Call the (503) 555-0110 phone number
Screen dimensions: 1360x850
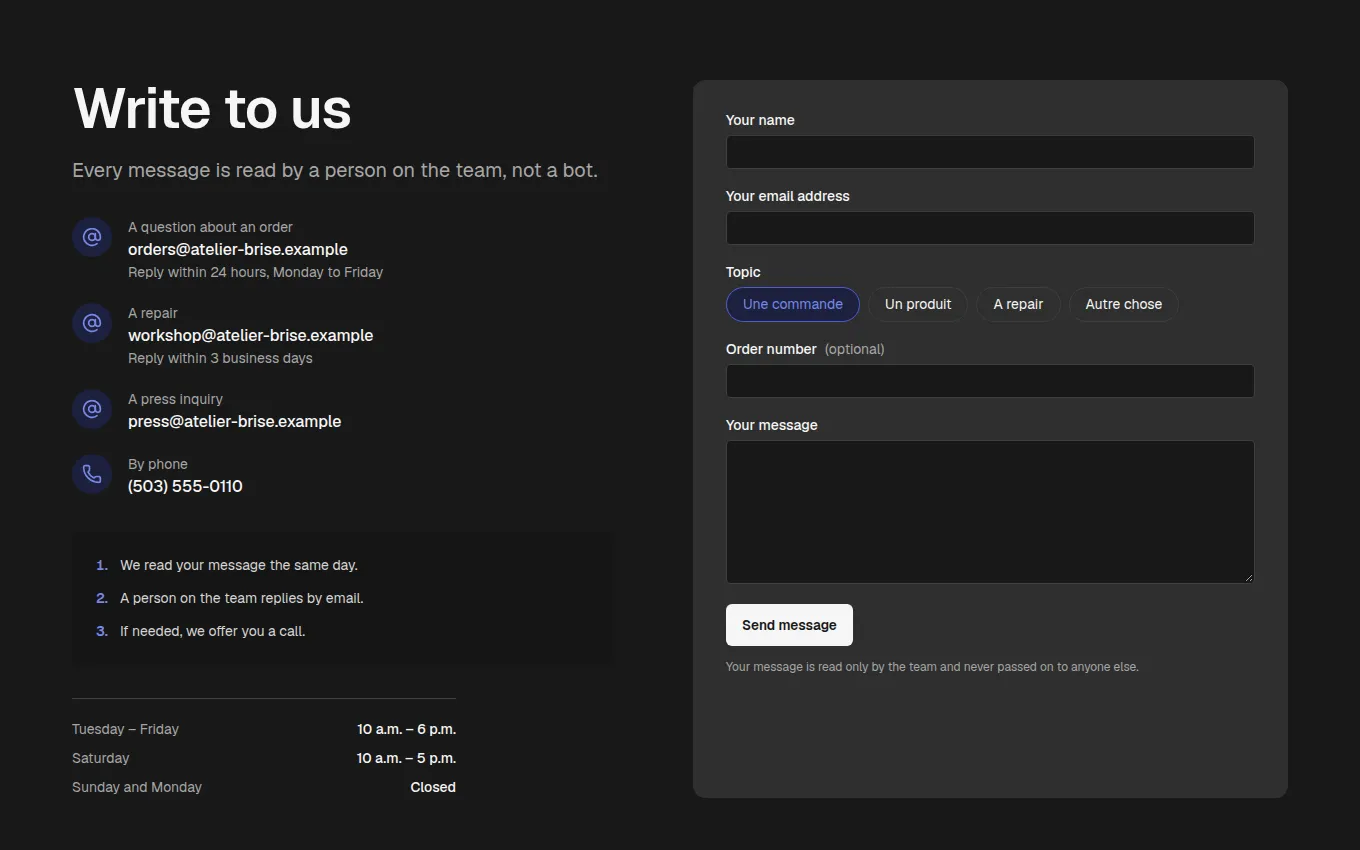(185, 486)
